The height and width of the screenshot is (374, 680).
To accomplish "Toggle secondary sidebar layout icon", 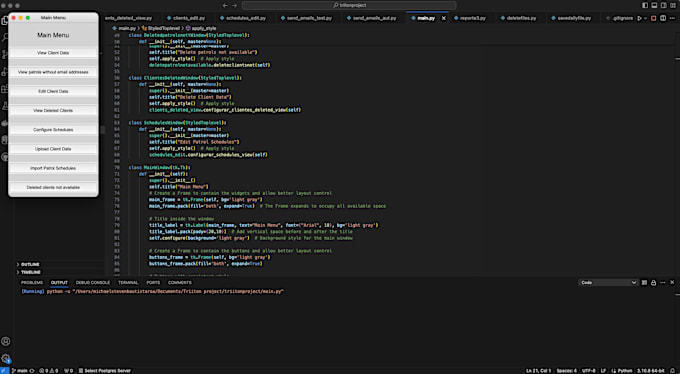I will tap(664, 5).
